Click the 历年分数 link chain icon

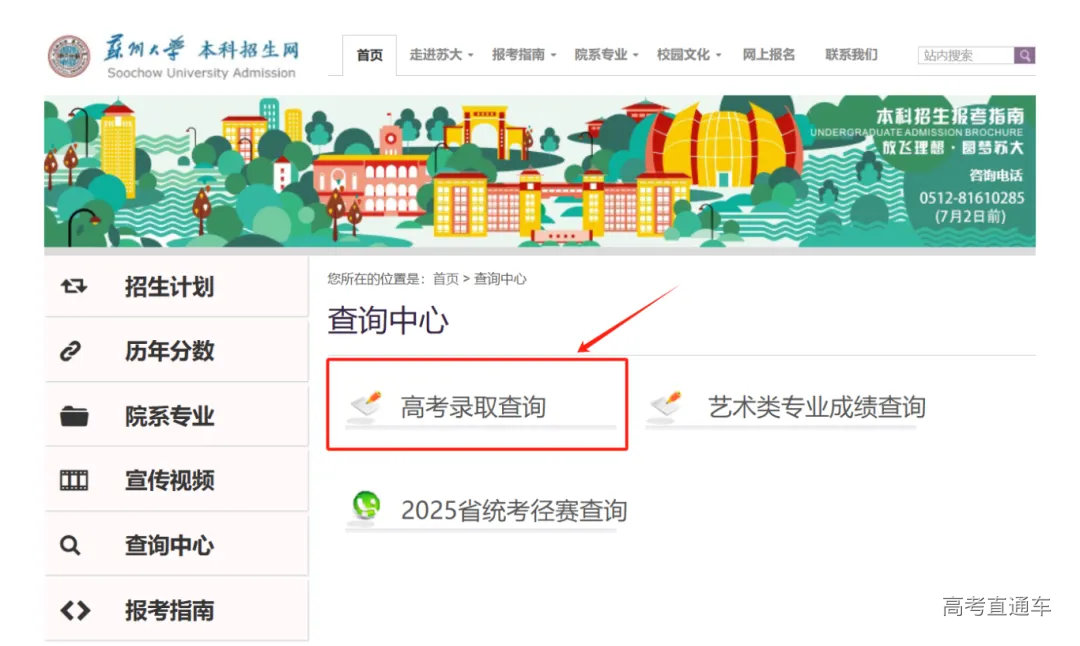click(71, 352)
